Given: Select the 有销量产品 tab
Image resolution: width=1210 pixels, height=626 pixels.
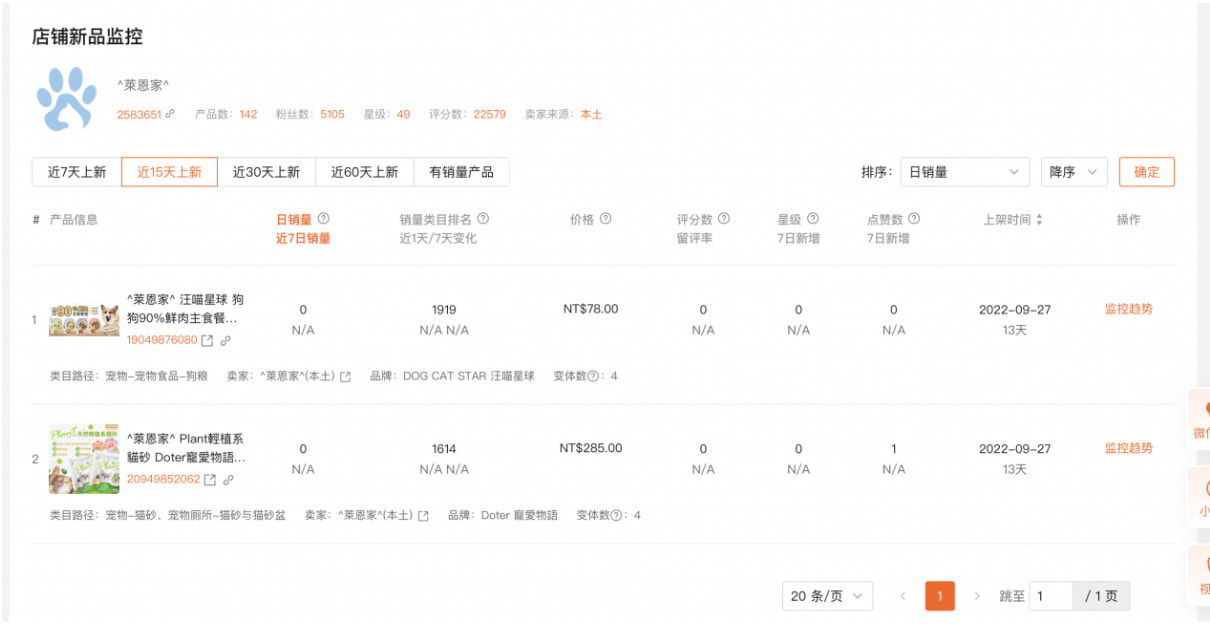Looking at the screenshot, I should point(460,171).
